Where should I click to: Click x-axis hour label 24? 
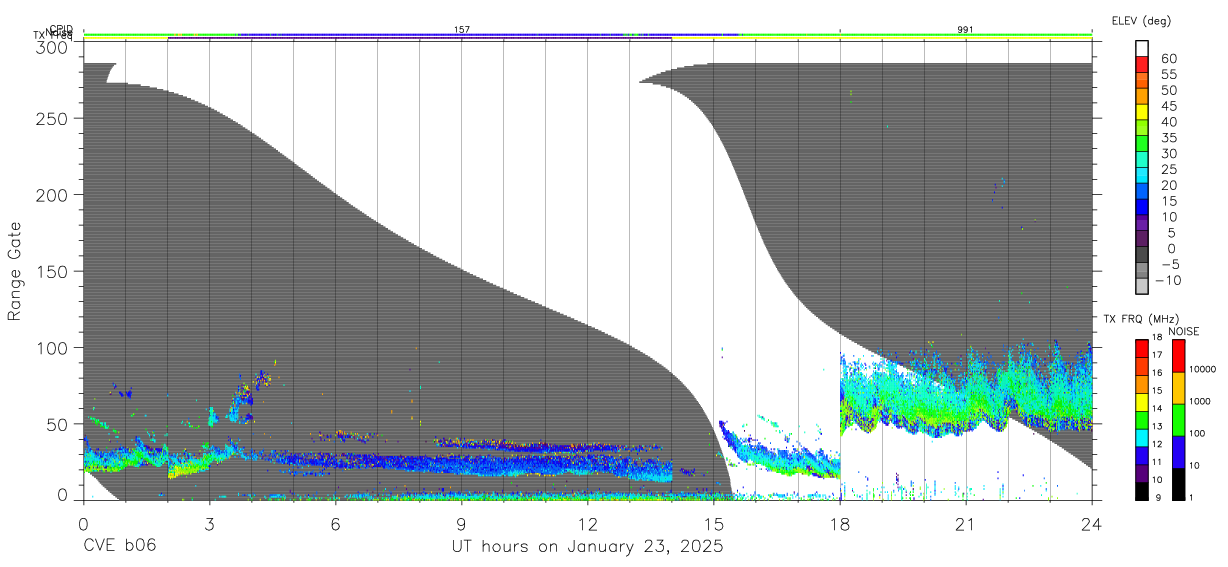1091,523
